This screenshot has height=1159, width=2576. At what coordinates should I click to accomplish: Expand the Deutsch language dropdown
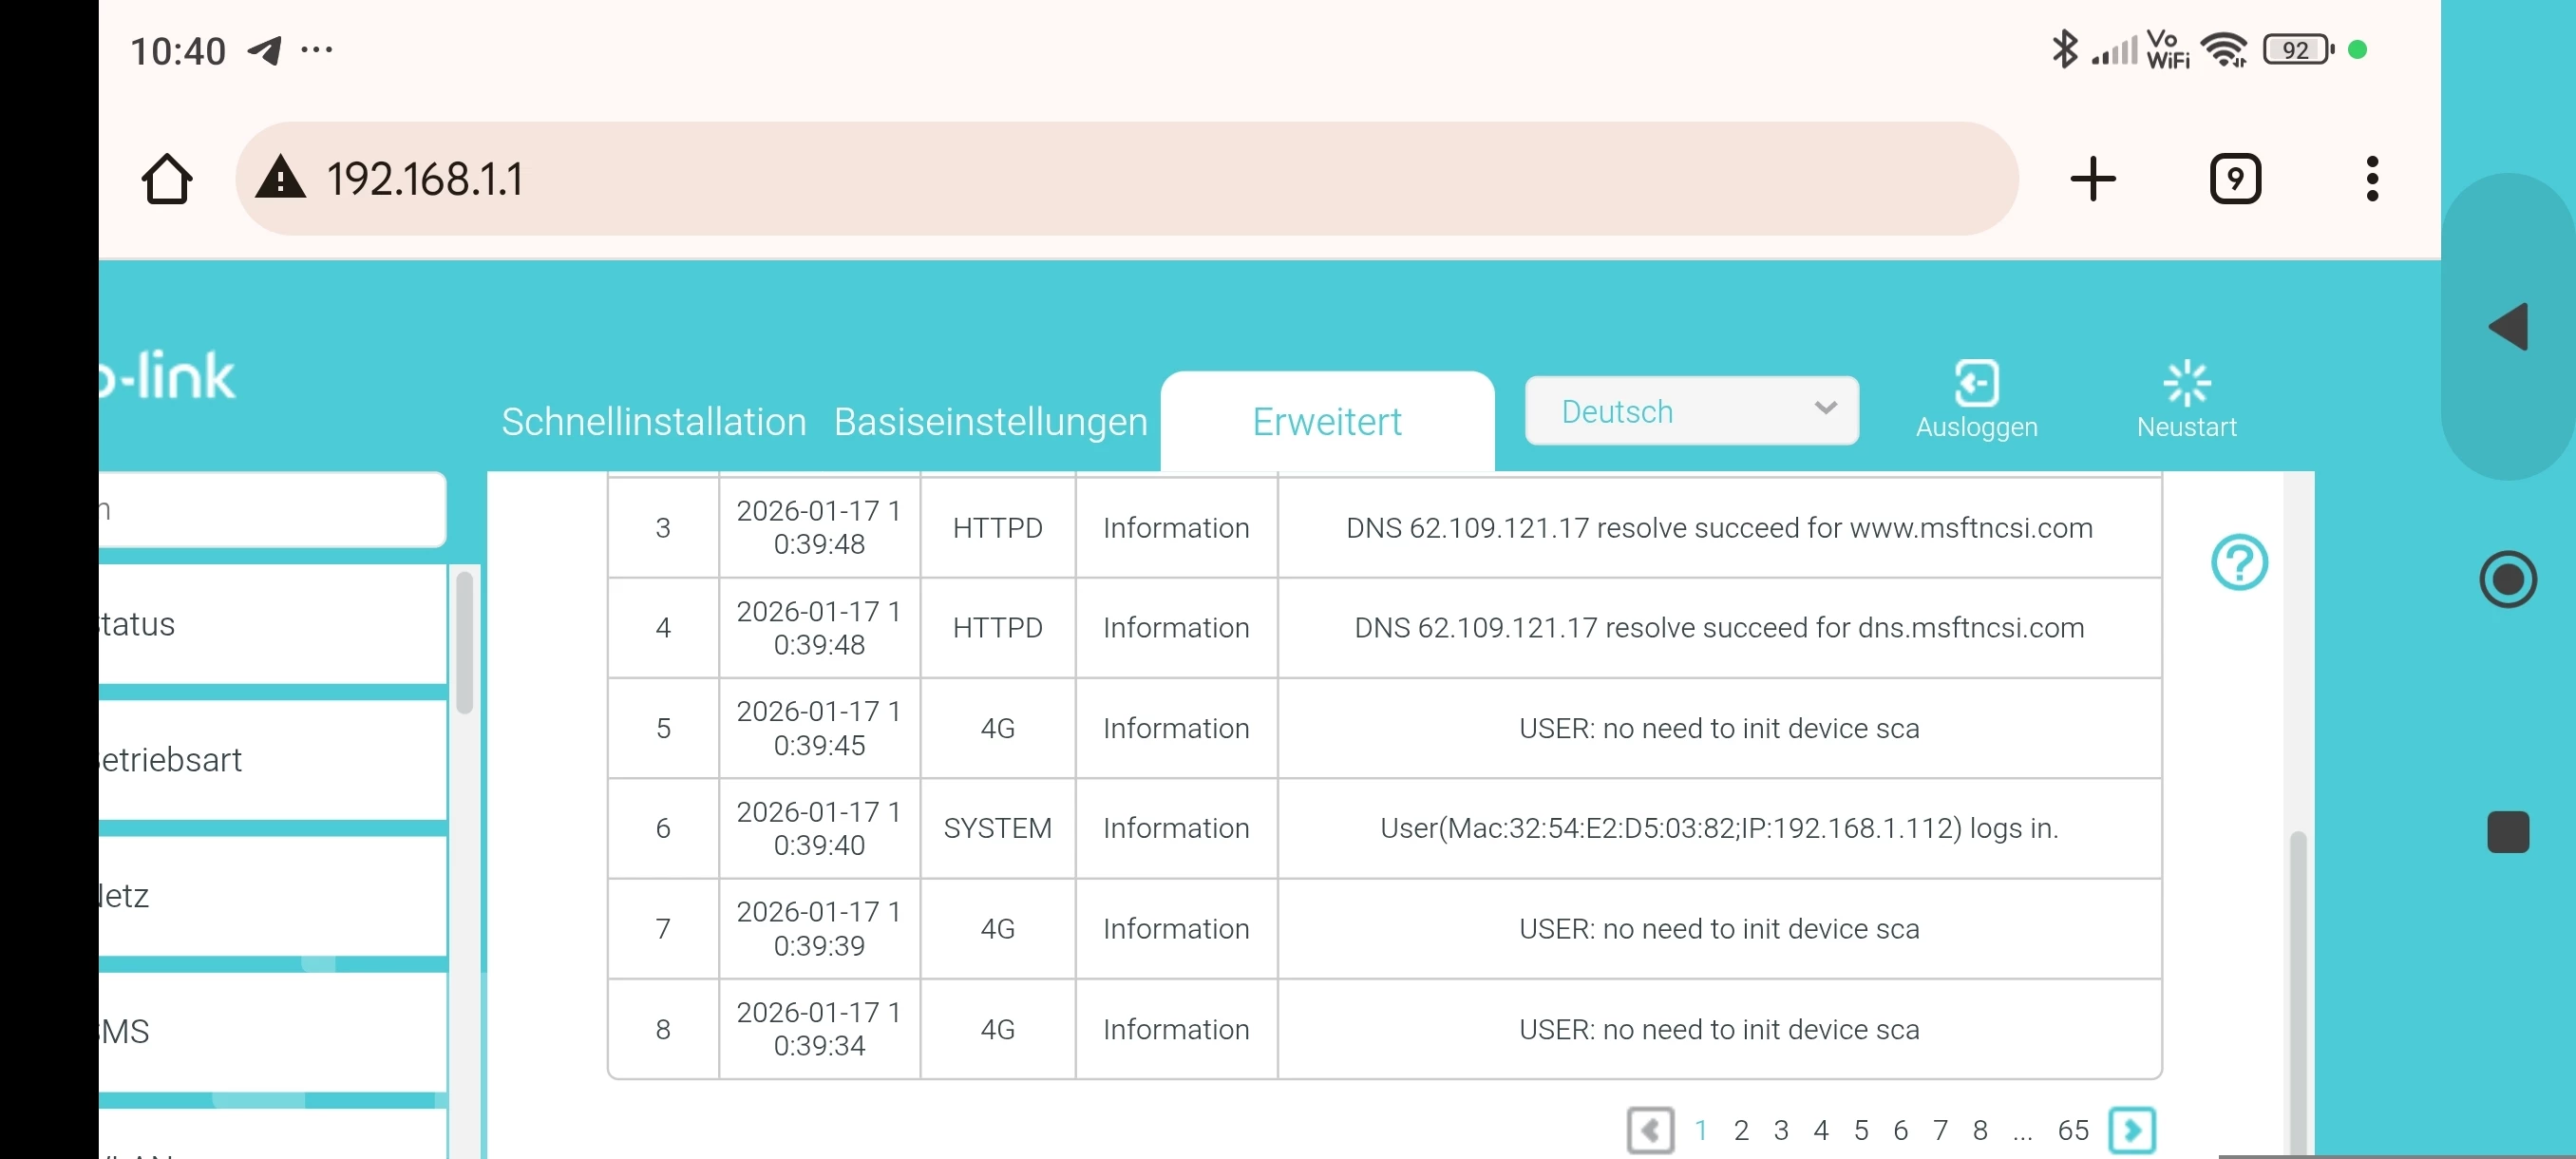[x=1690, y=410]
